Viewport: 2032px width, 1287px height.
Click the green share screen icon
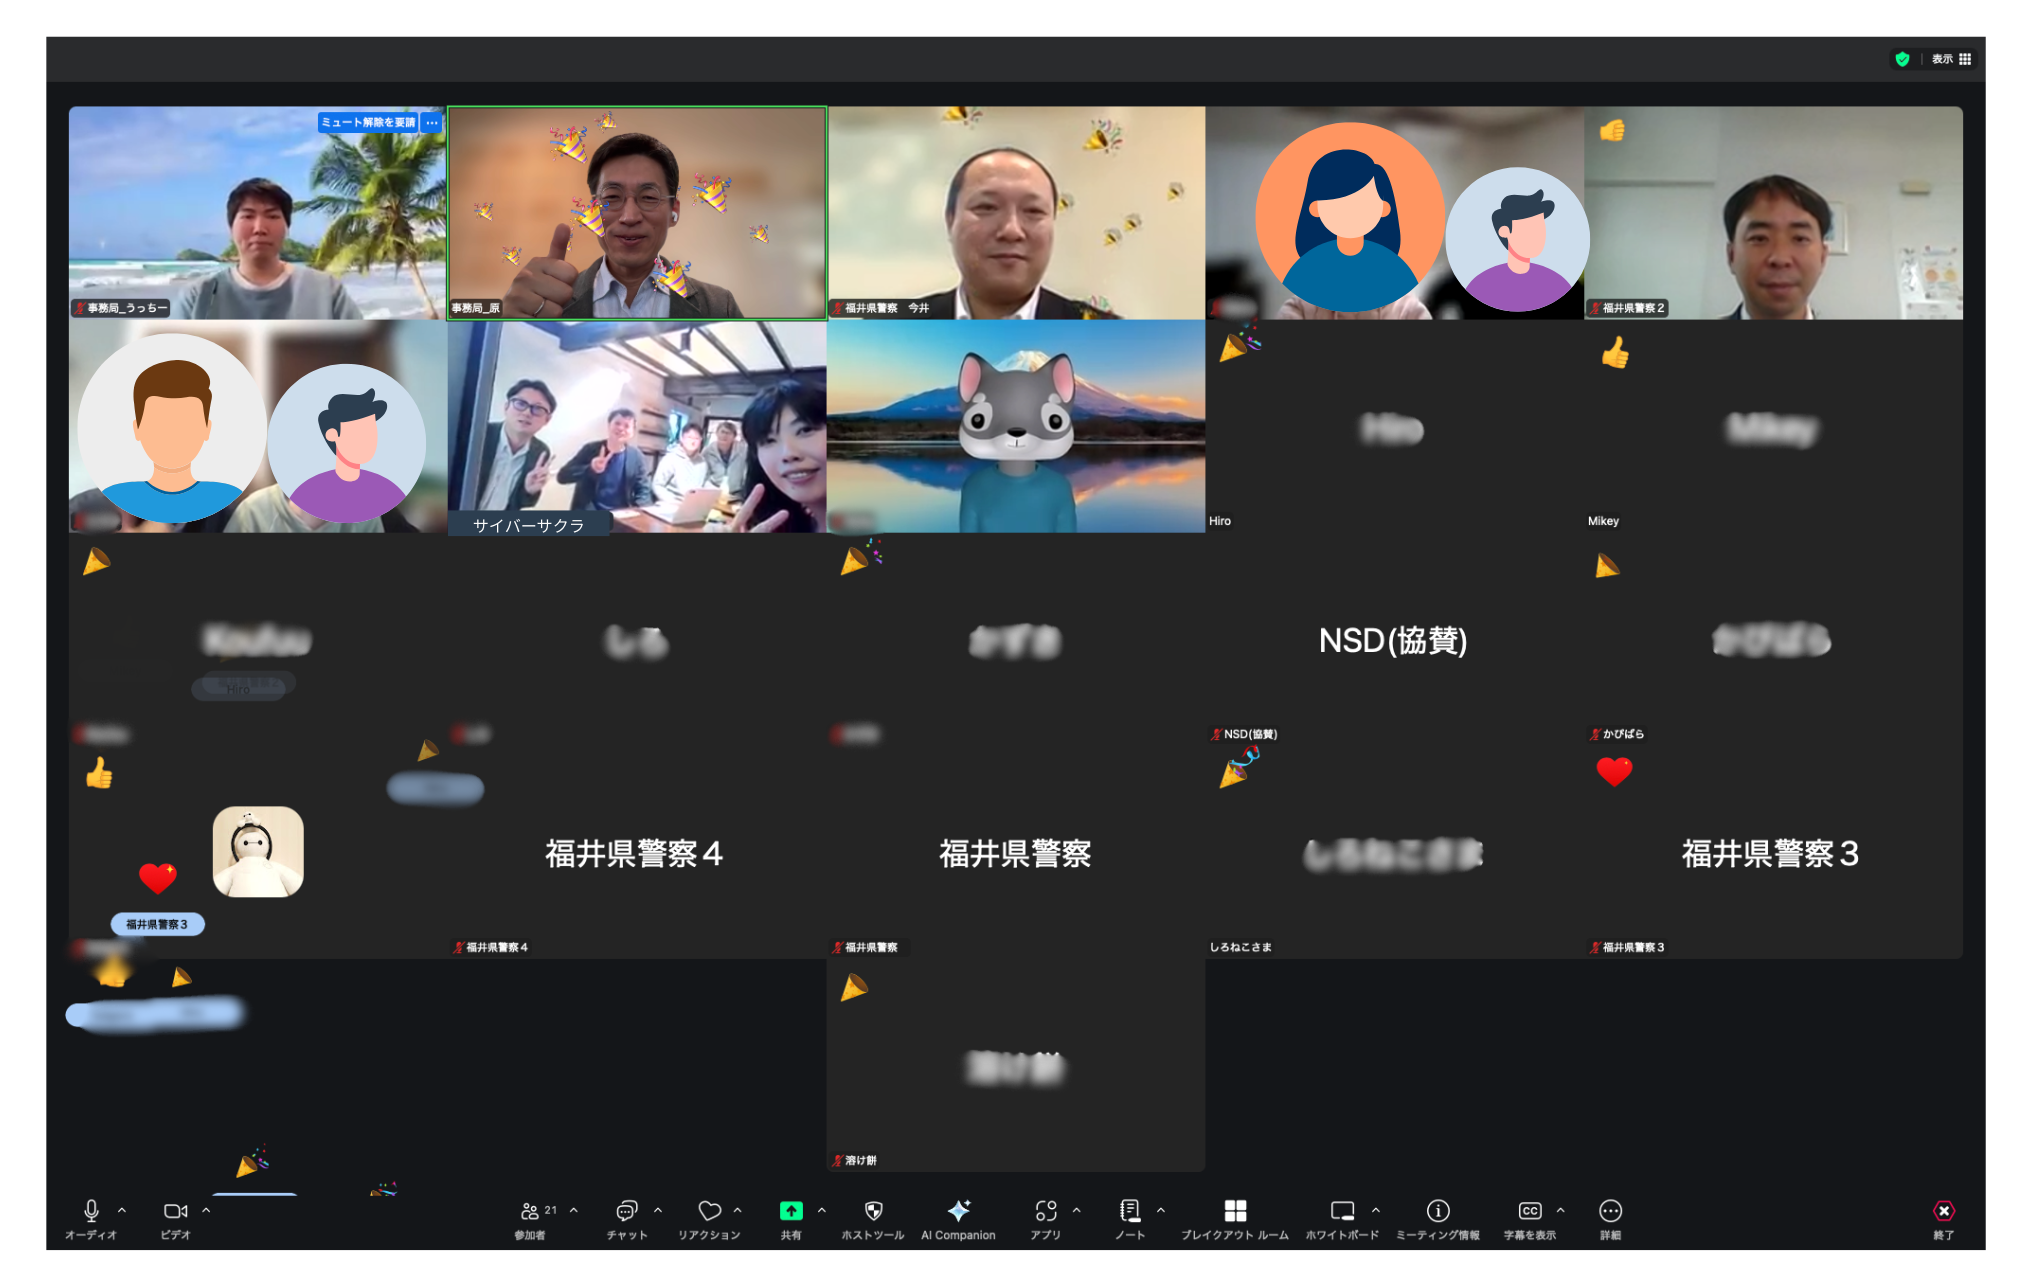coord(790,1212)
